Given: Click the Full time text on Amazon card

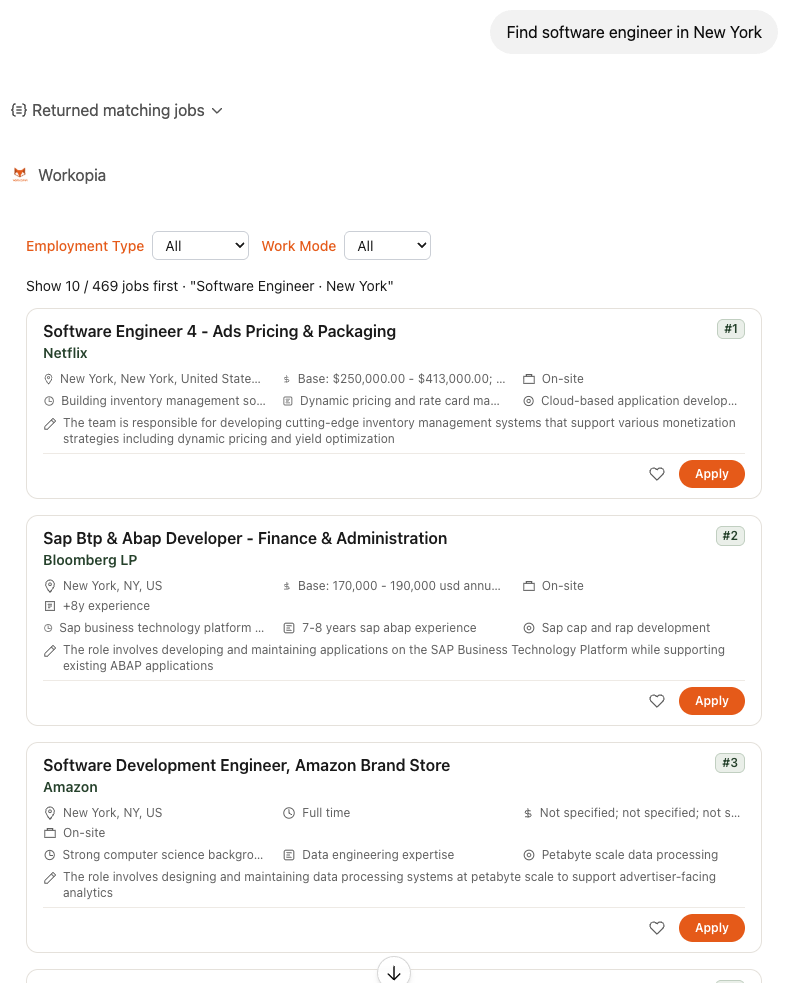Looking at the screenshot, I should tap(326, 812).
